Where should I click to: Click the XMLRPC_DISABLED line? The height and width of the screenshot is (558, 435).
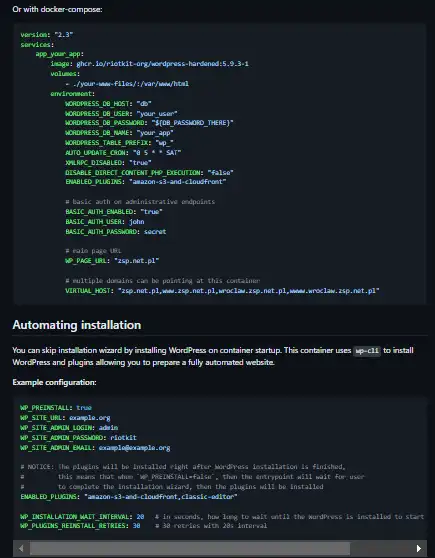pos(108,163)
